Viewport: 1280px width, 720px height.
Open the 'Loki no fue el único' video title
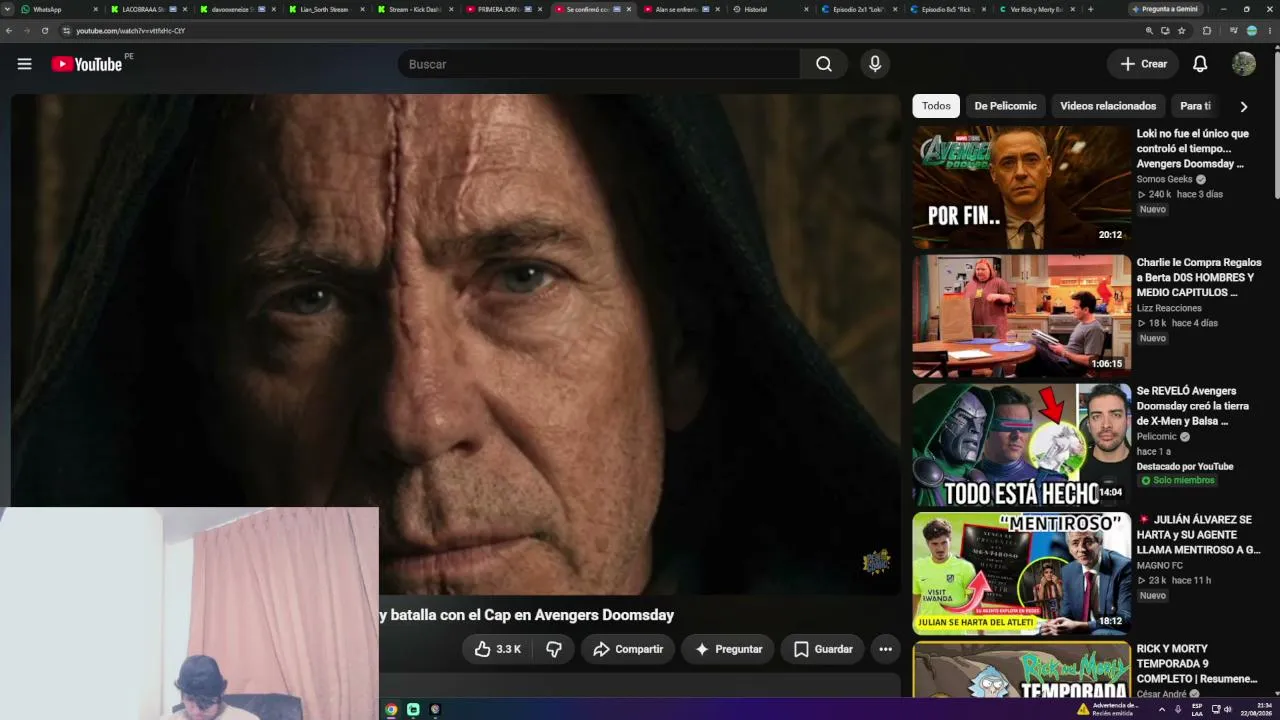click(x=1193, y=149)
